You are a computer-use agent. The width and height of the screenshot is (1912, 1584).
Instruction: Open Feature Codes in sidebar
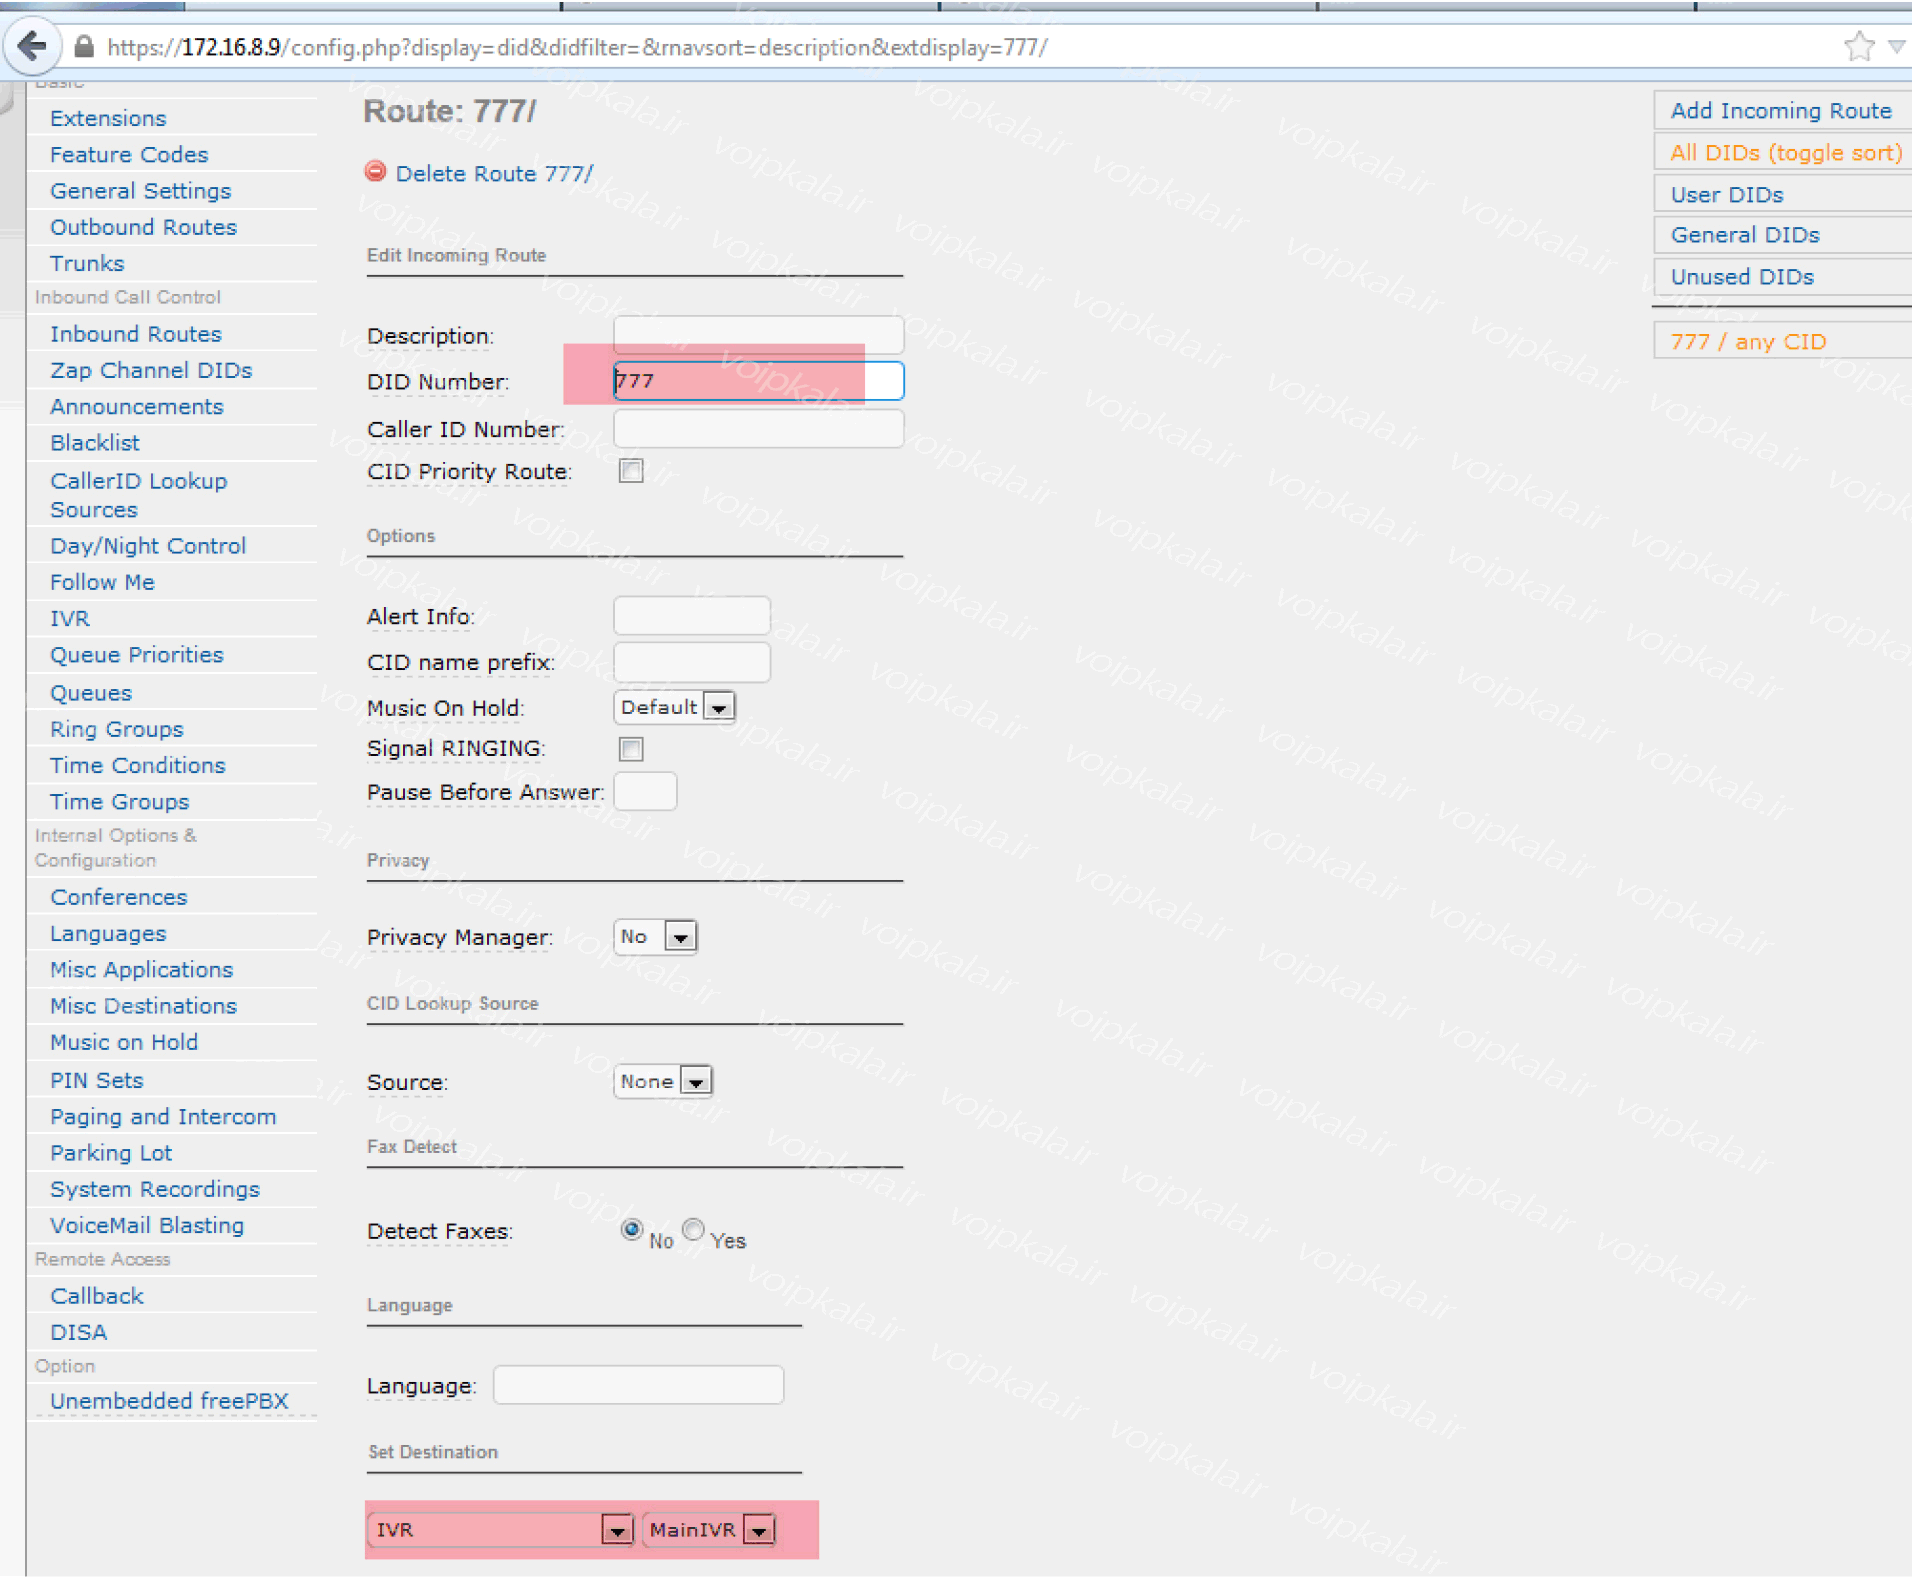pos(129,155)
